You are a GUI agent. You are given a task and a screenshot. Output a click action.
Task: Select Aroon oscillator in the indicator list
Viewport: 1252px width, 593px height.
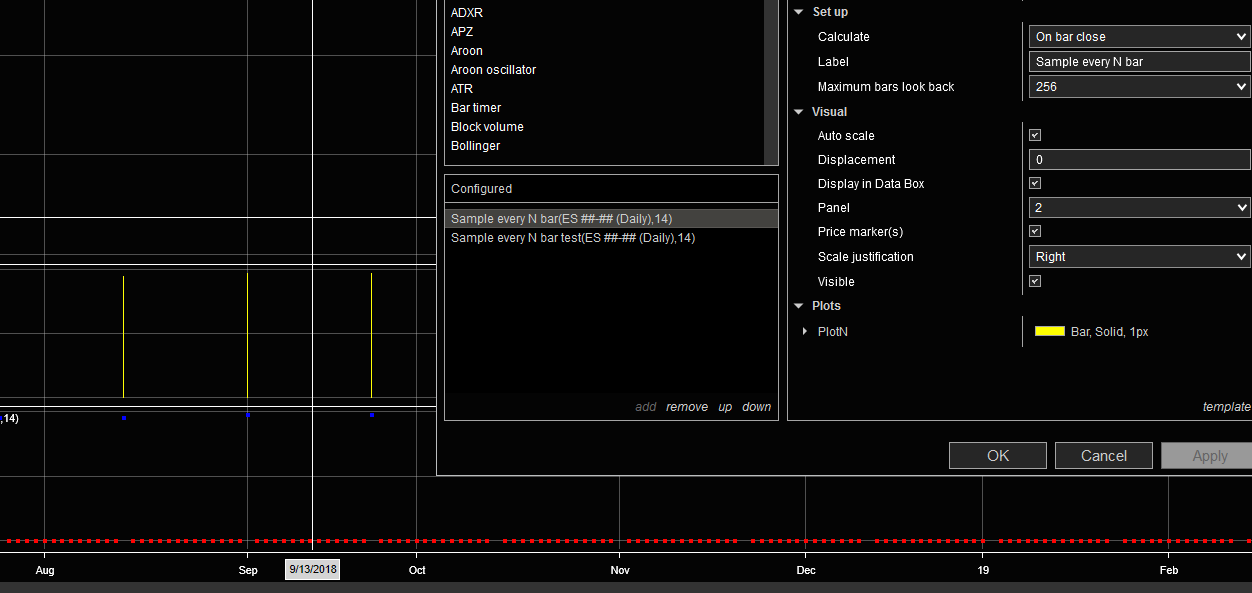(x=493, y=70)
